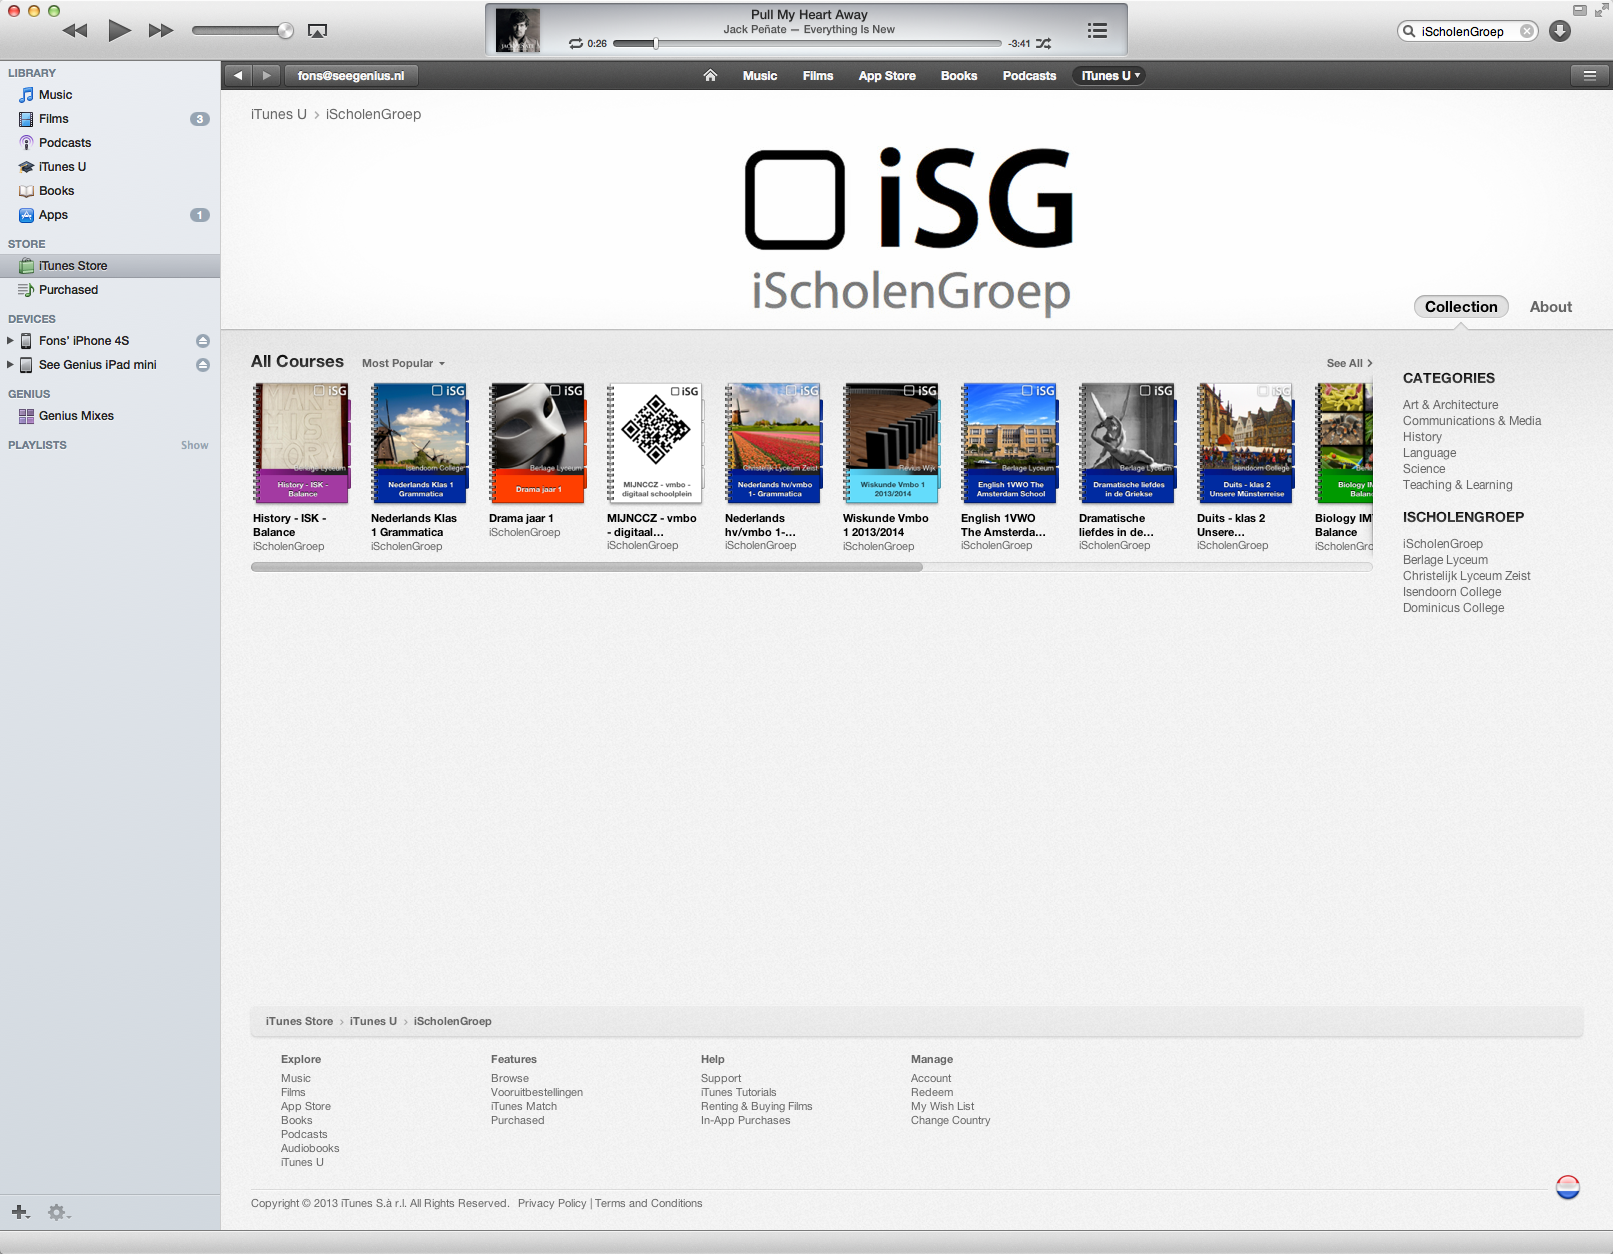Switch to the About tab

pos(1550,307)
